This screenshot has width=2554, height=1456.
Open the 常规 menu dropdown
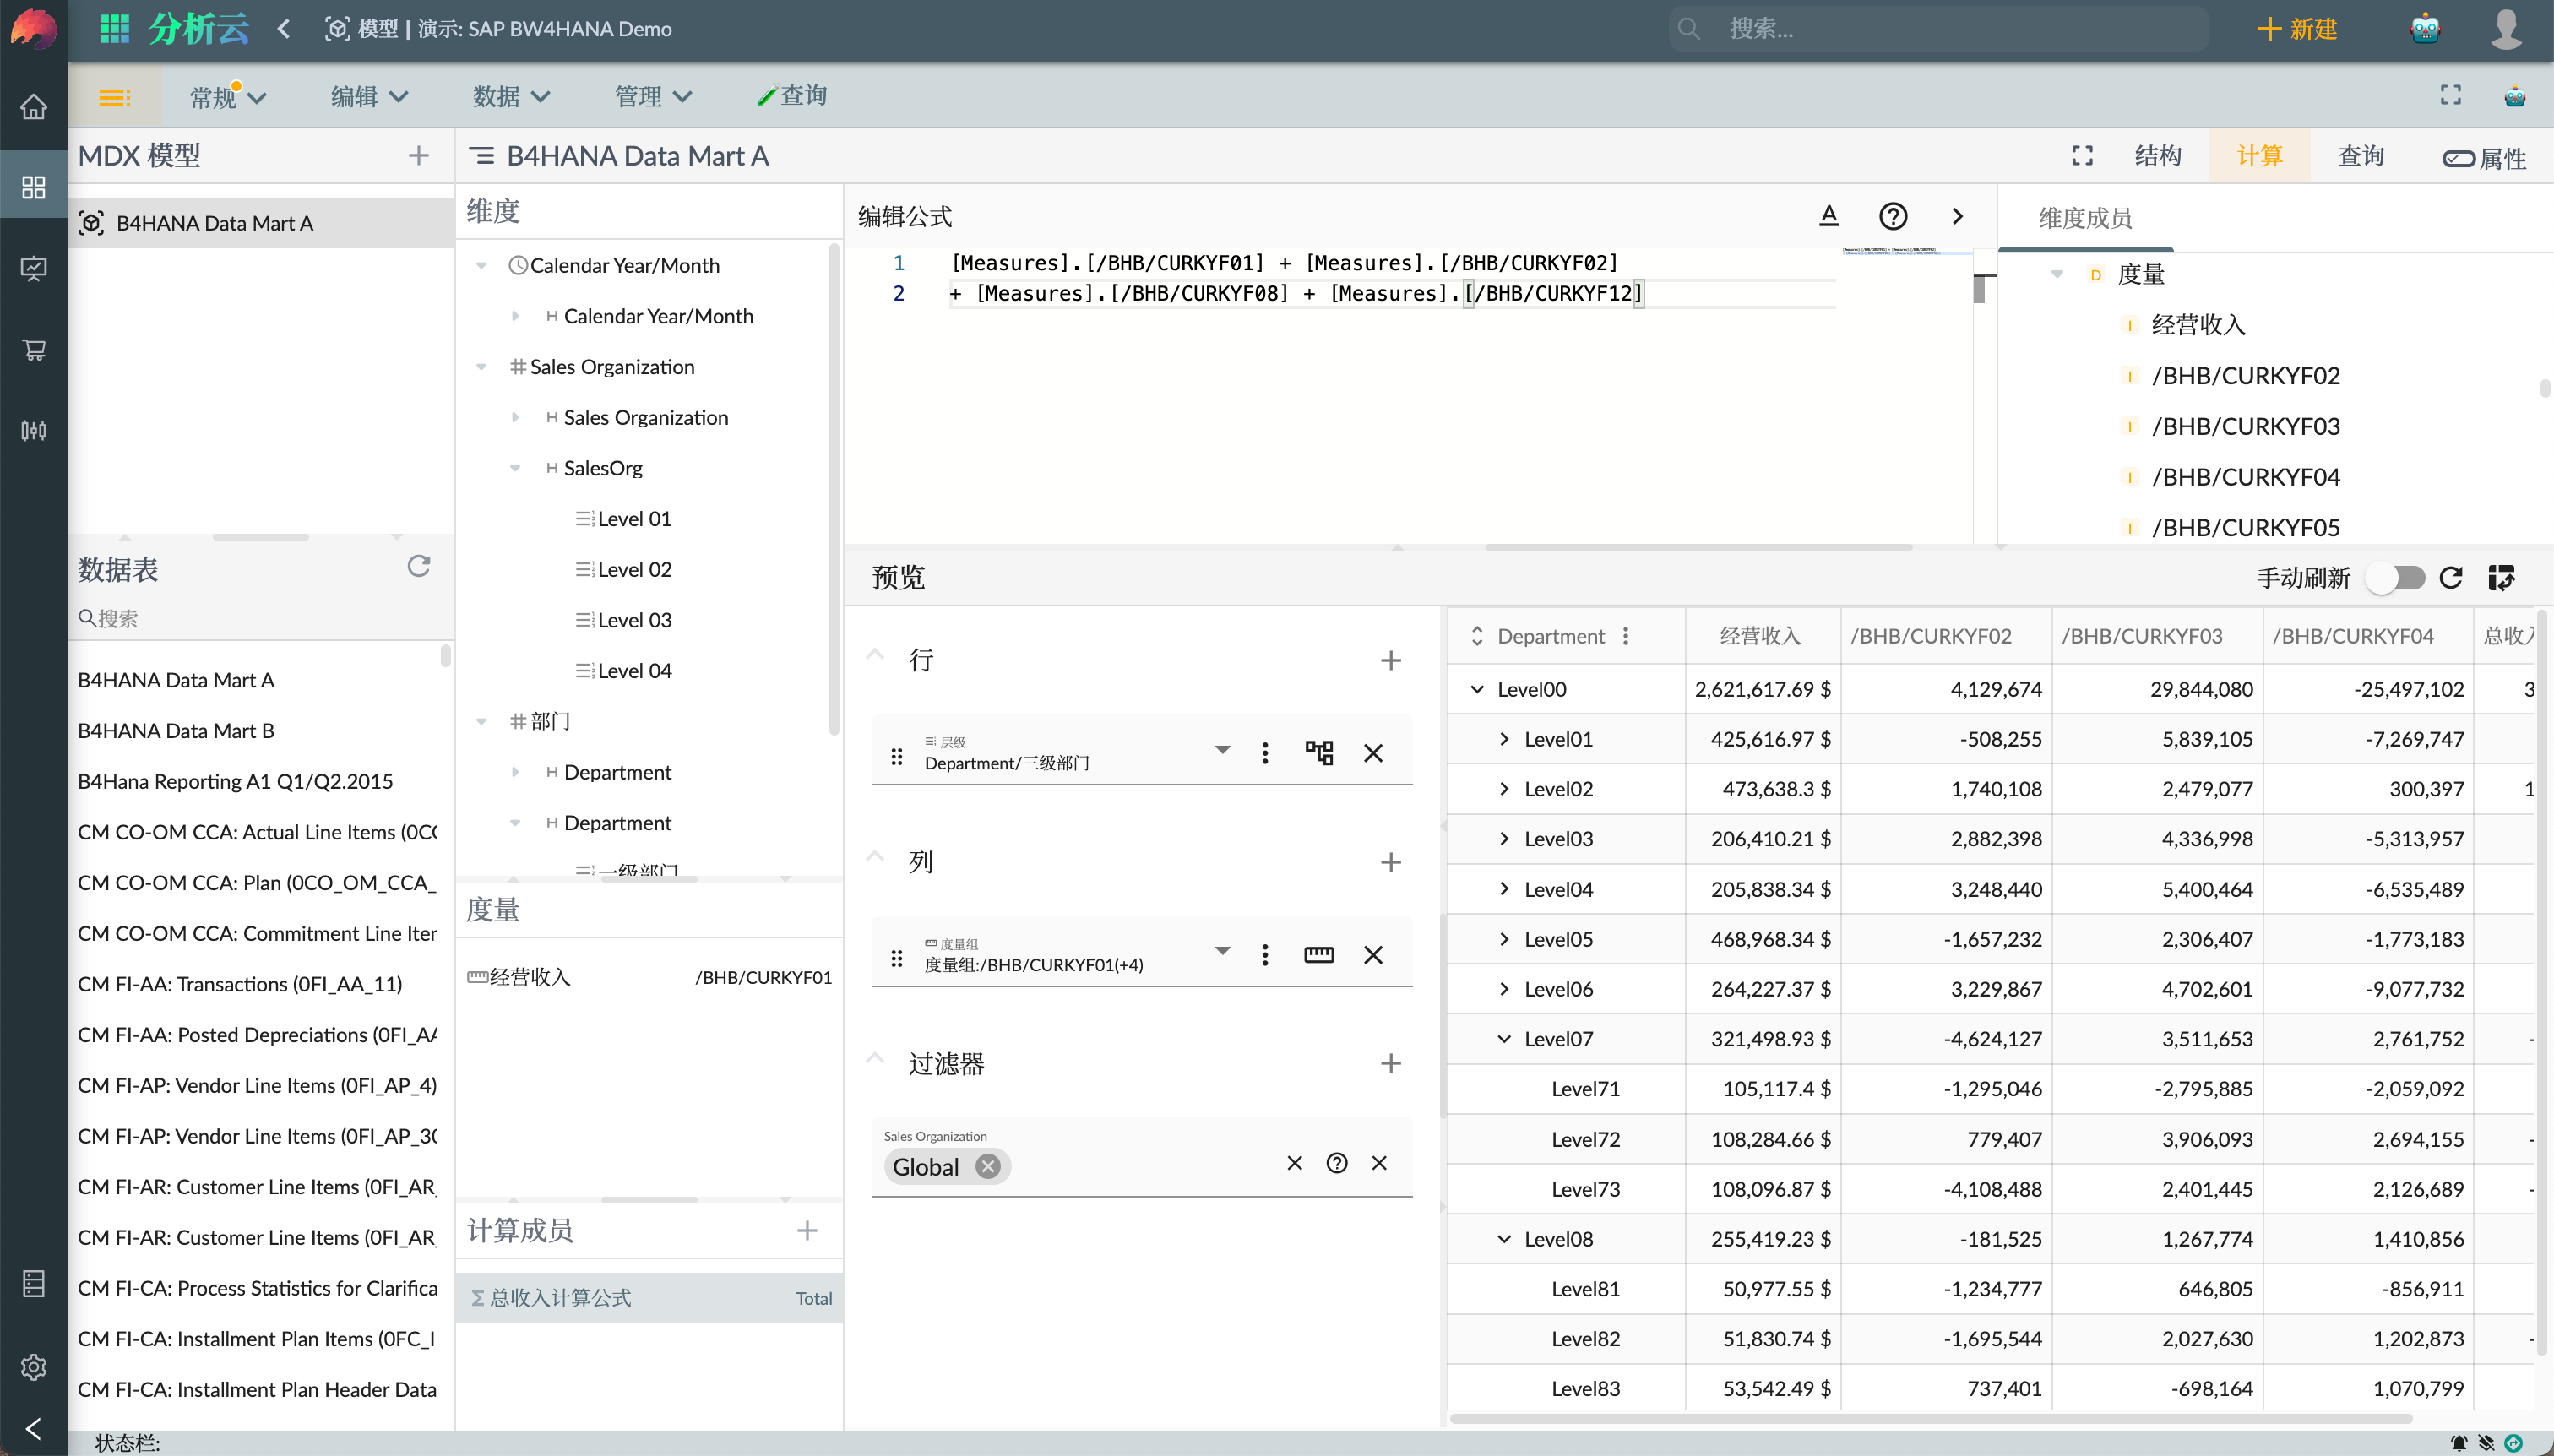[x=226, y=96]
